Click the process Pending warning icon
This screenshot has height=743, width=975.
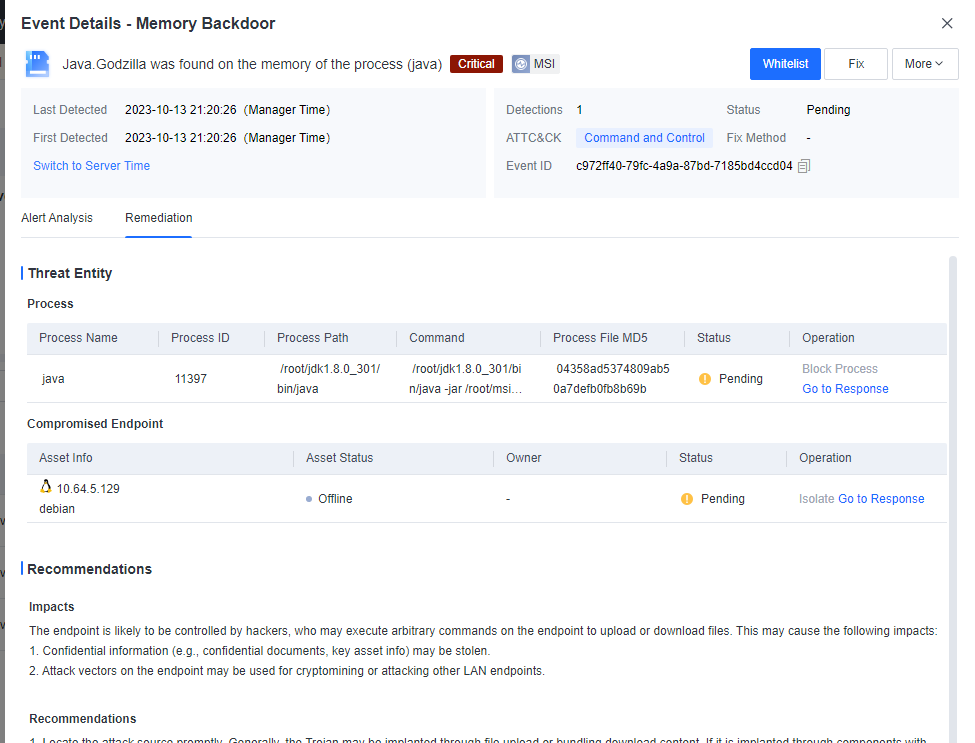705,379
